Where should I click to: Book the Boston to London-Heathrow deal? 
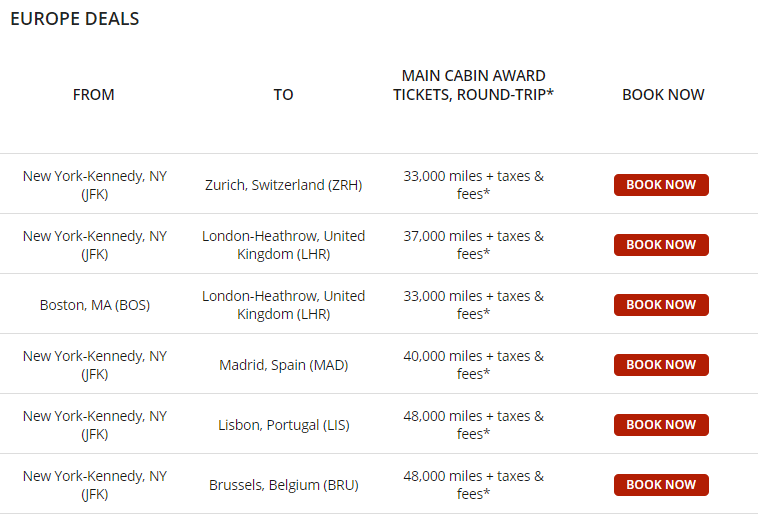click(661, 305)
